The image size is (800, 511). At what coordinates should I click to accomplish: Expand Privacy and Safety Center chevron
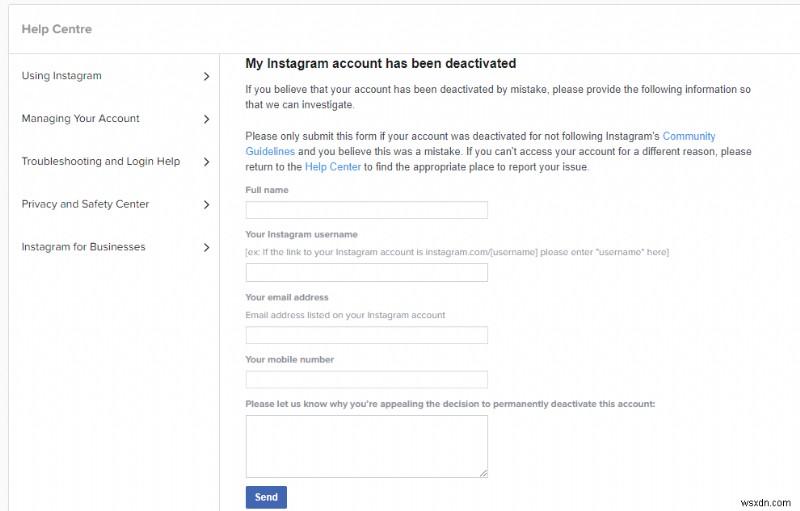point(206,205)
